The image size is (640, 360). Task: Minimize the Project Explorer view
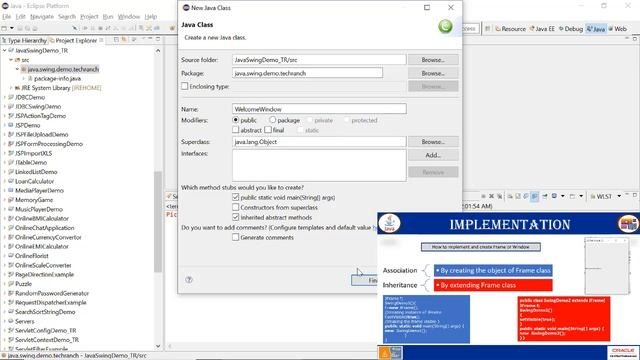pos(150,39)
